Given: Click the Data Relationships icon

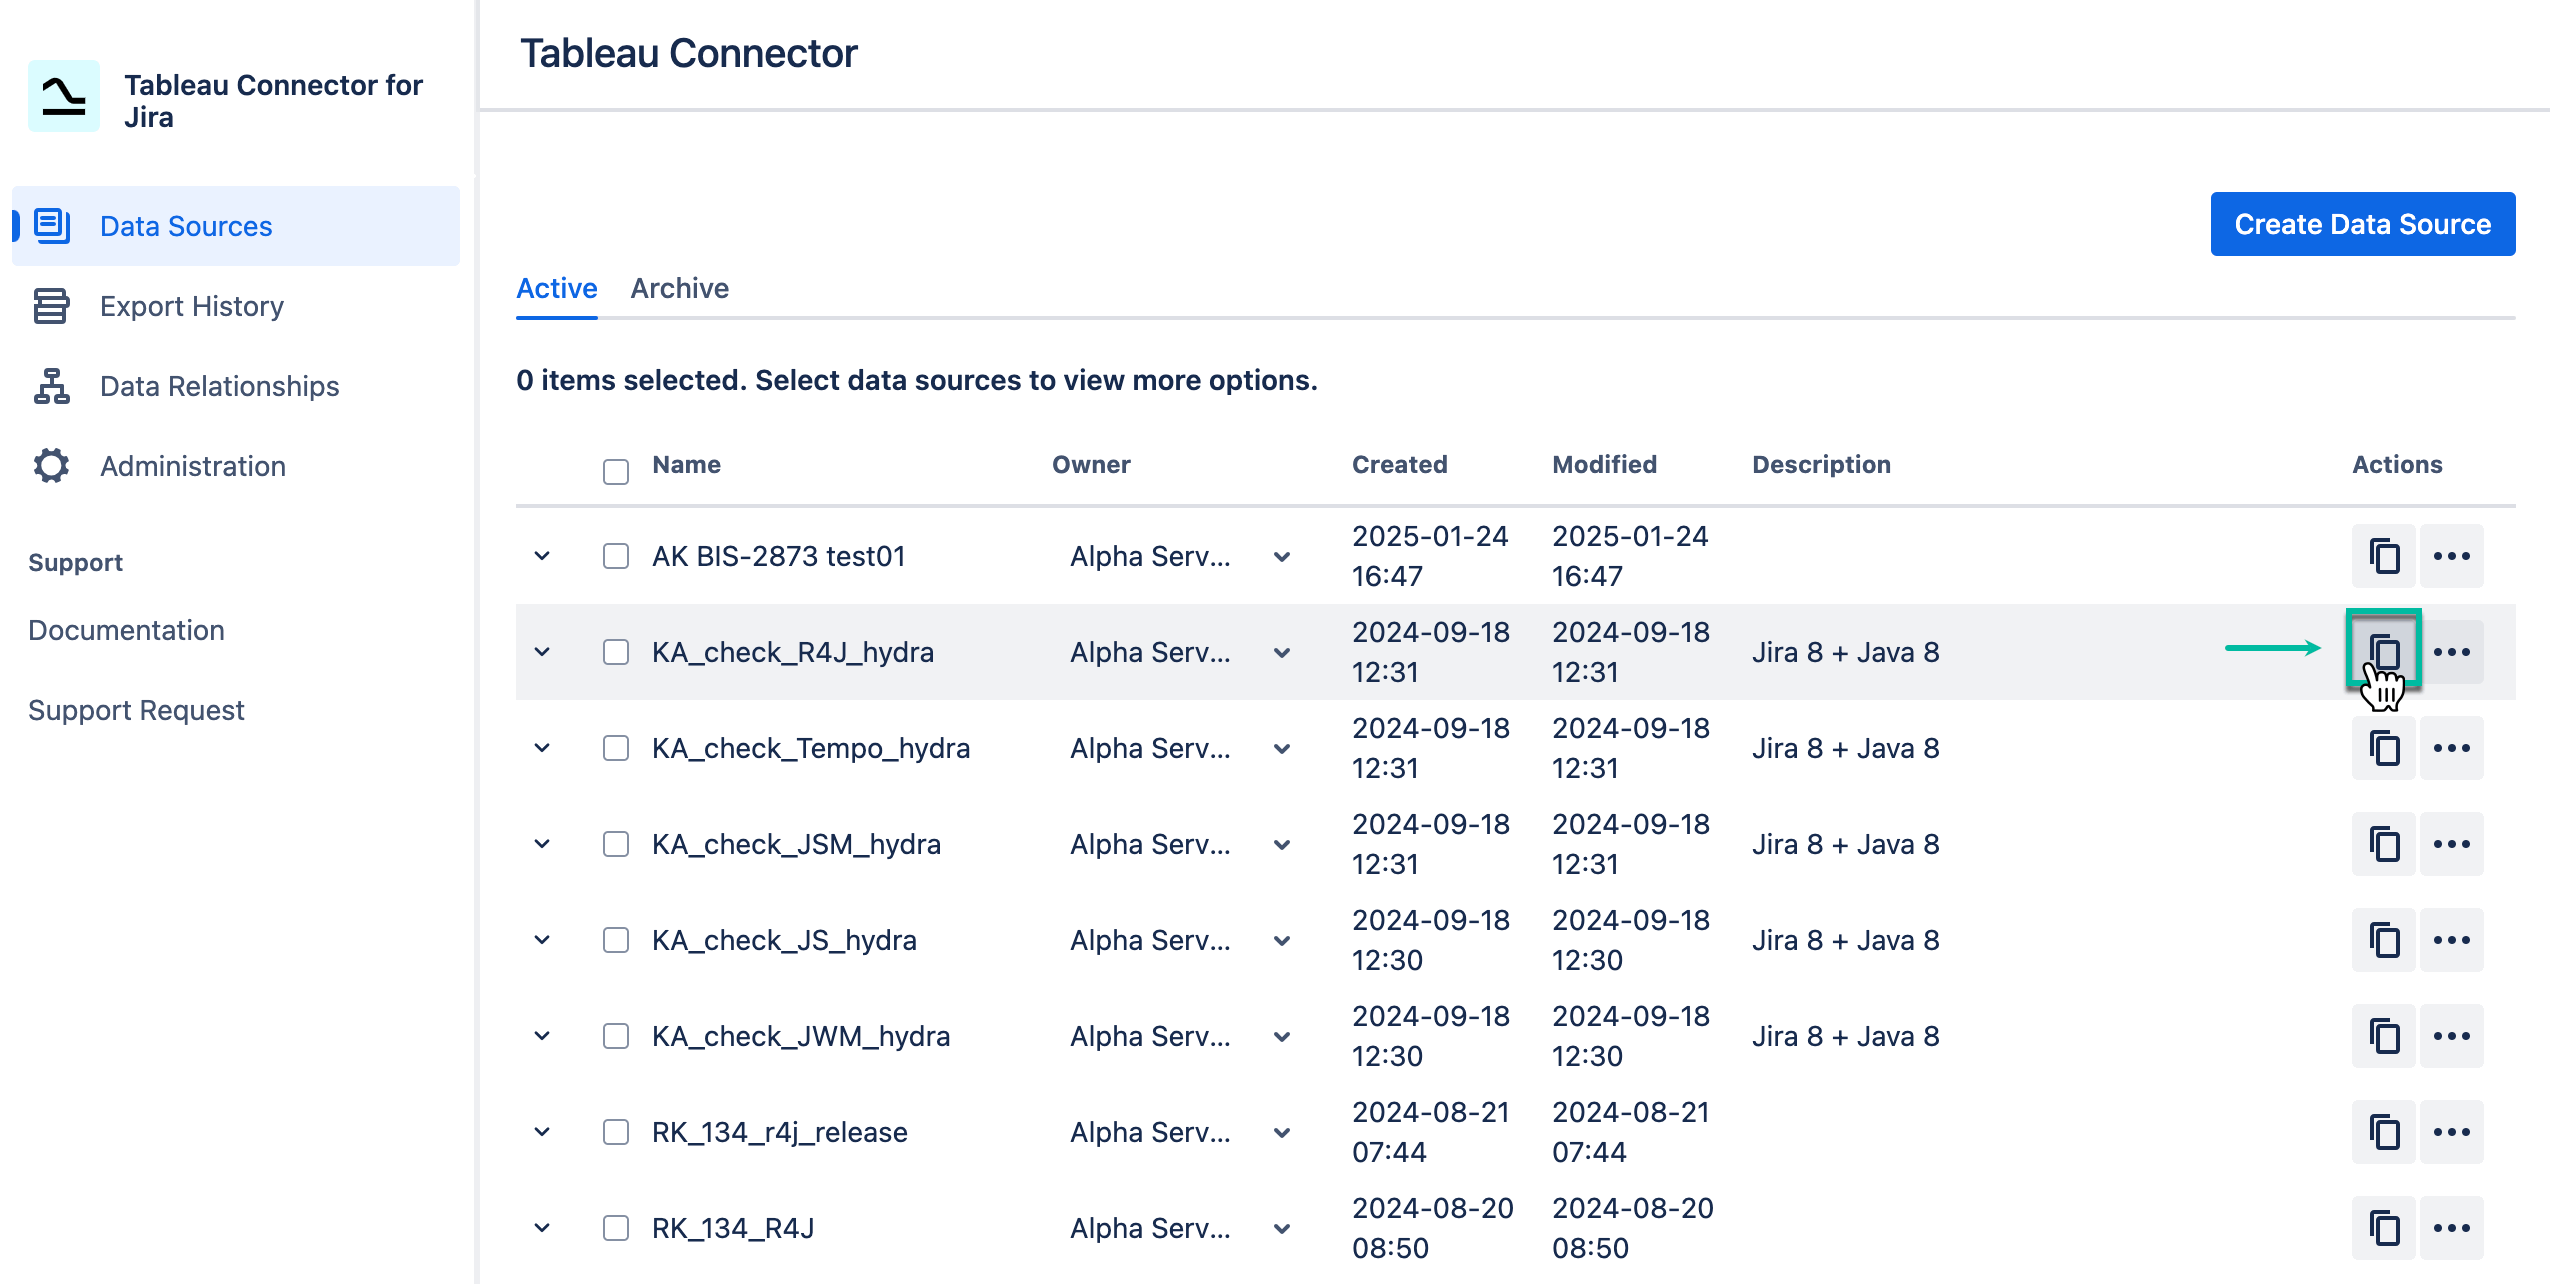Looking at the screenshot, I should [x=51, y=386].
